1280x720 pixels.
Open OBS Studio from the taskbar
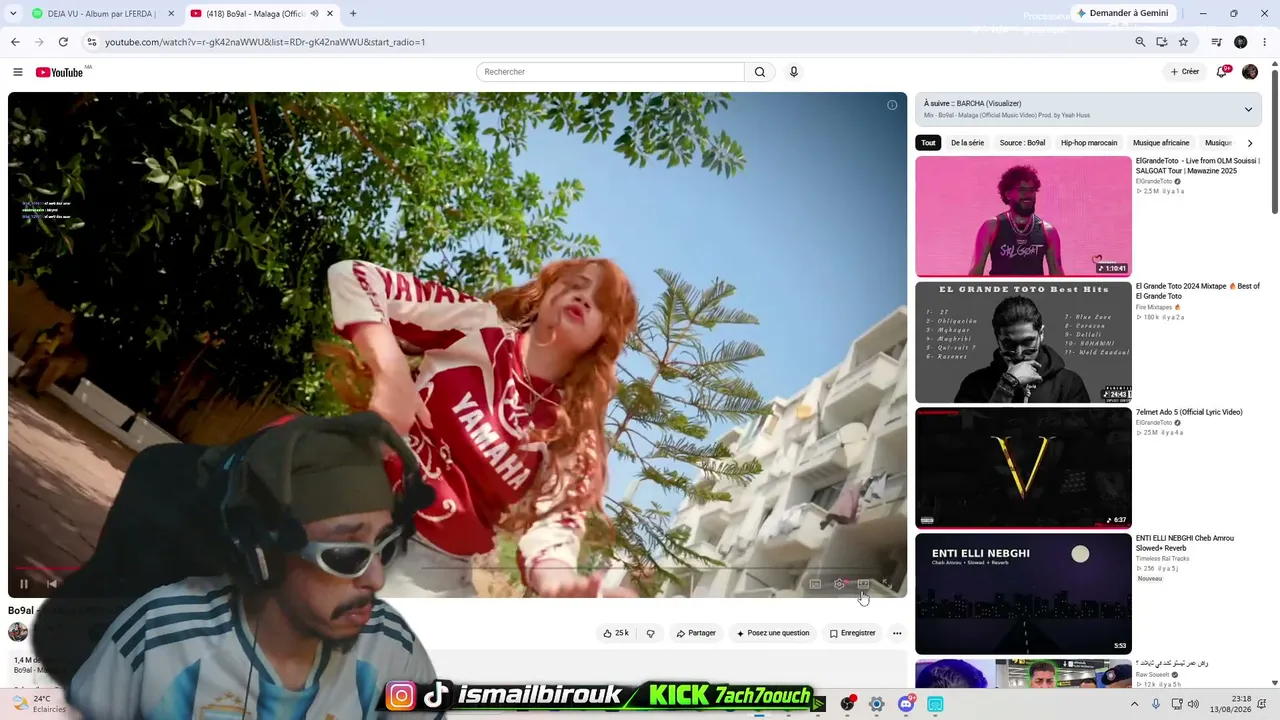click(847, 704)
